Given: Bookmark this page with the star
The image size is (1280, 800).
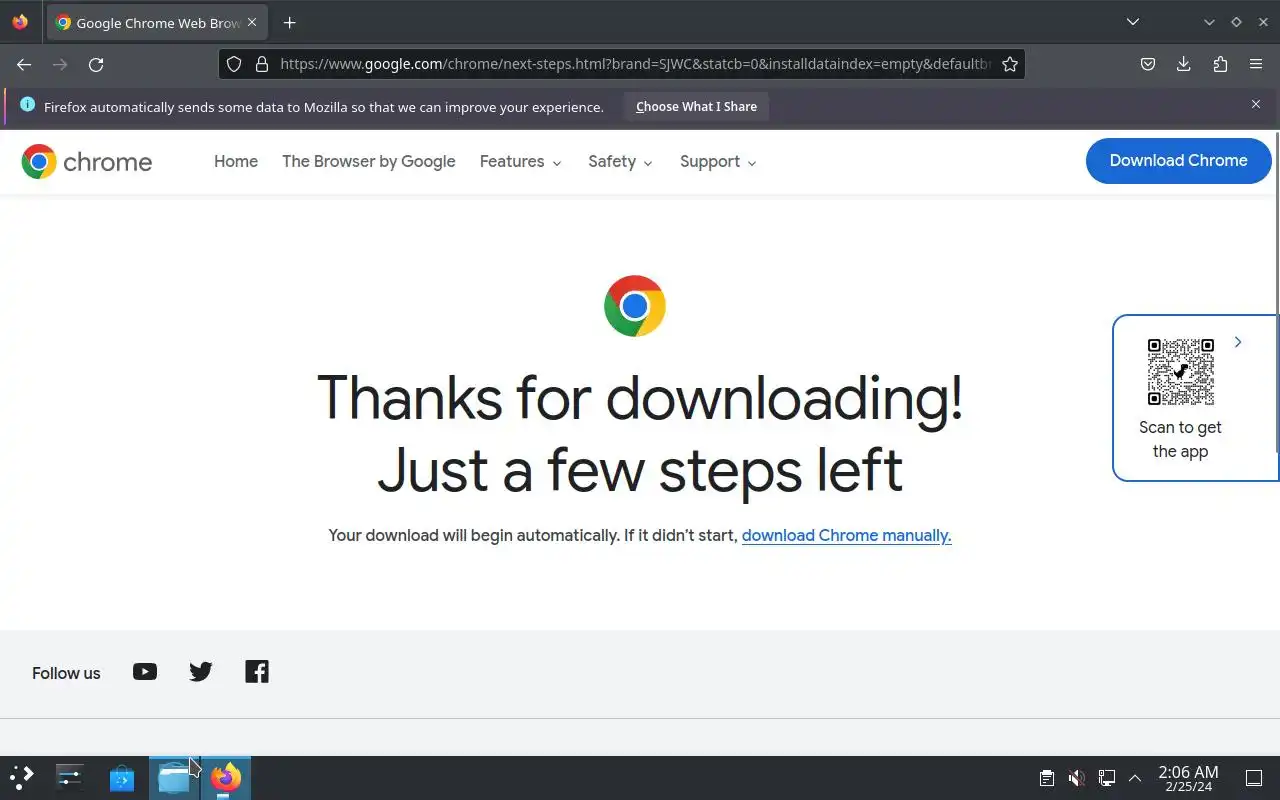Looking at the screenshot, I should tap(1010, 64).
